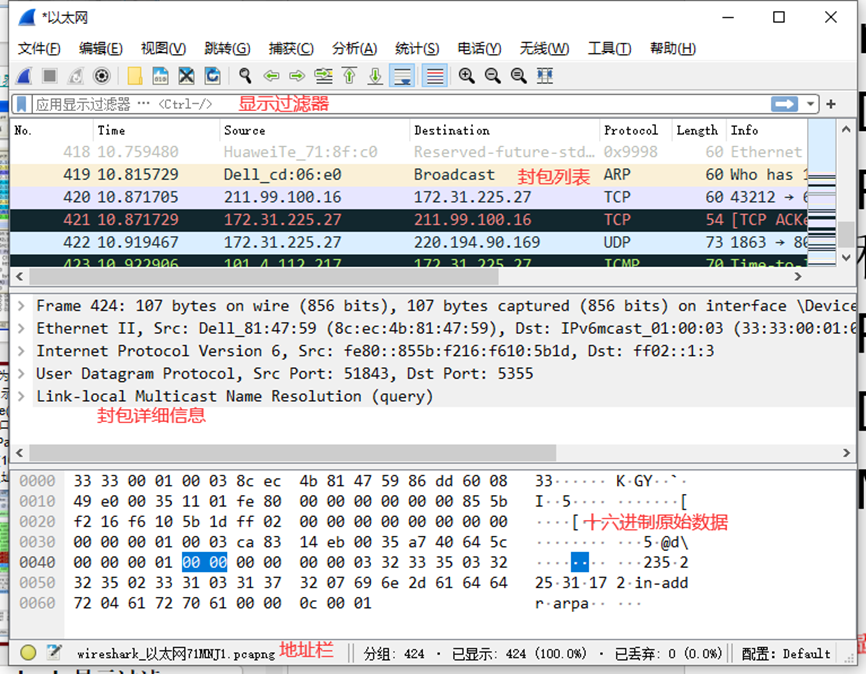Open the display filter history dropdown

[x=810, y=104]
